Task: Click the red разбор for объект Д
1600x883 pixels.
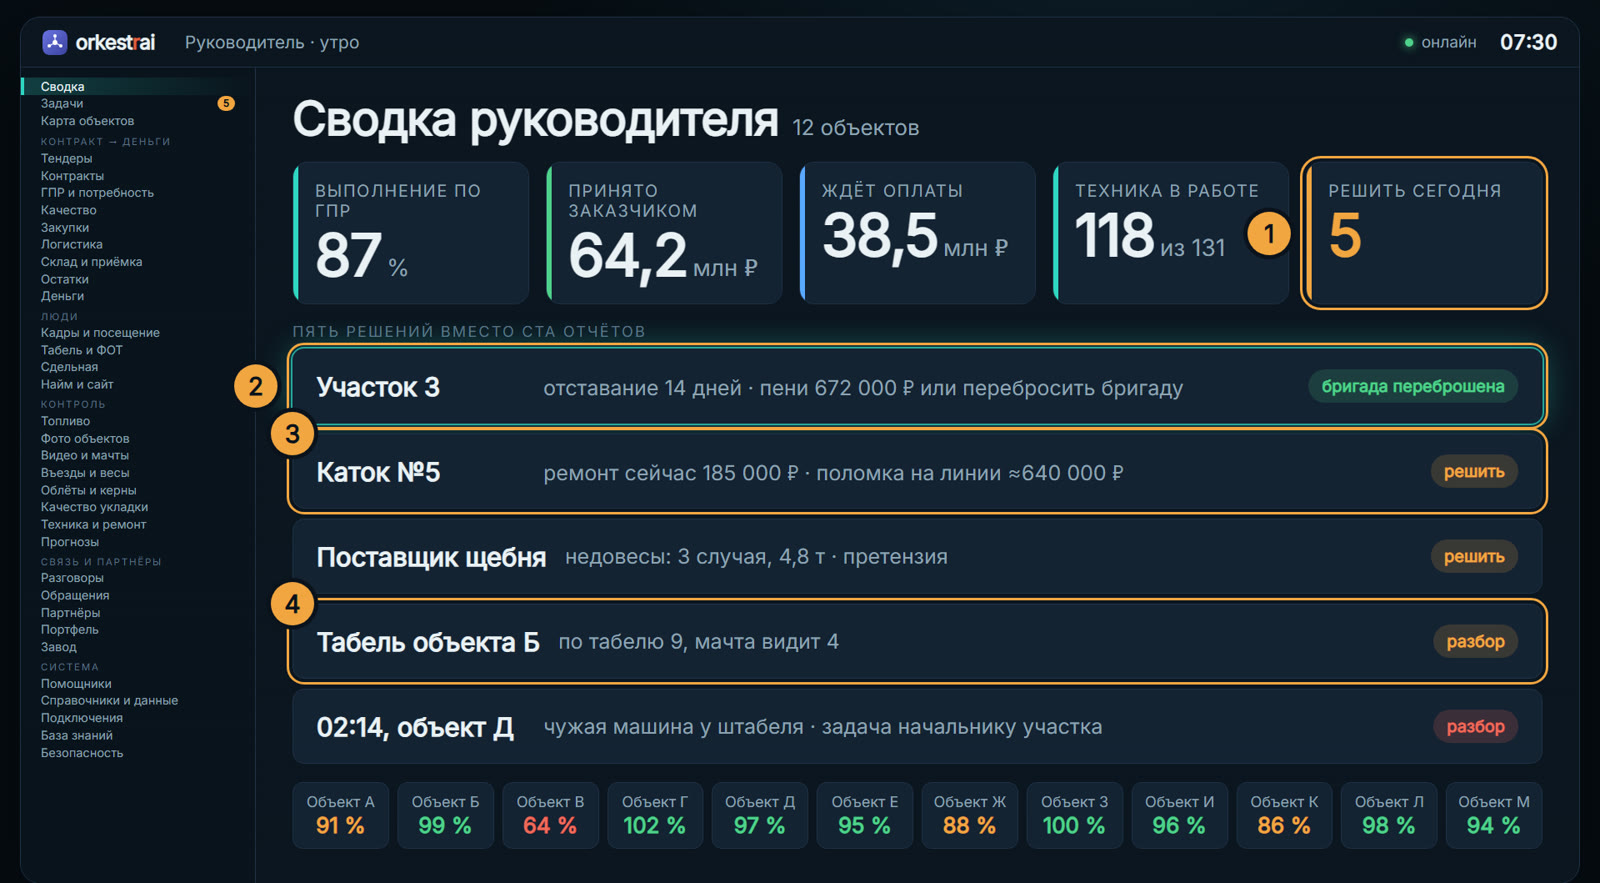Action: (x=1475, y=727)
